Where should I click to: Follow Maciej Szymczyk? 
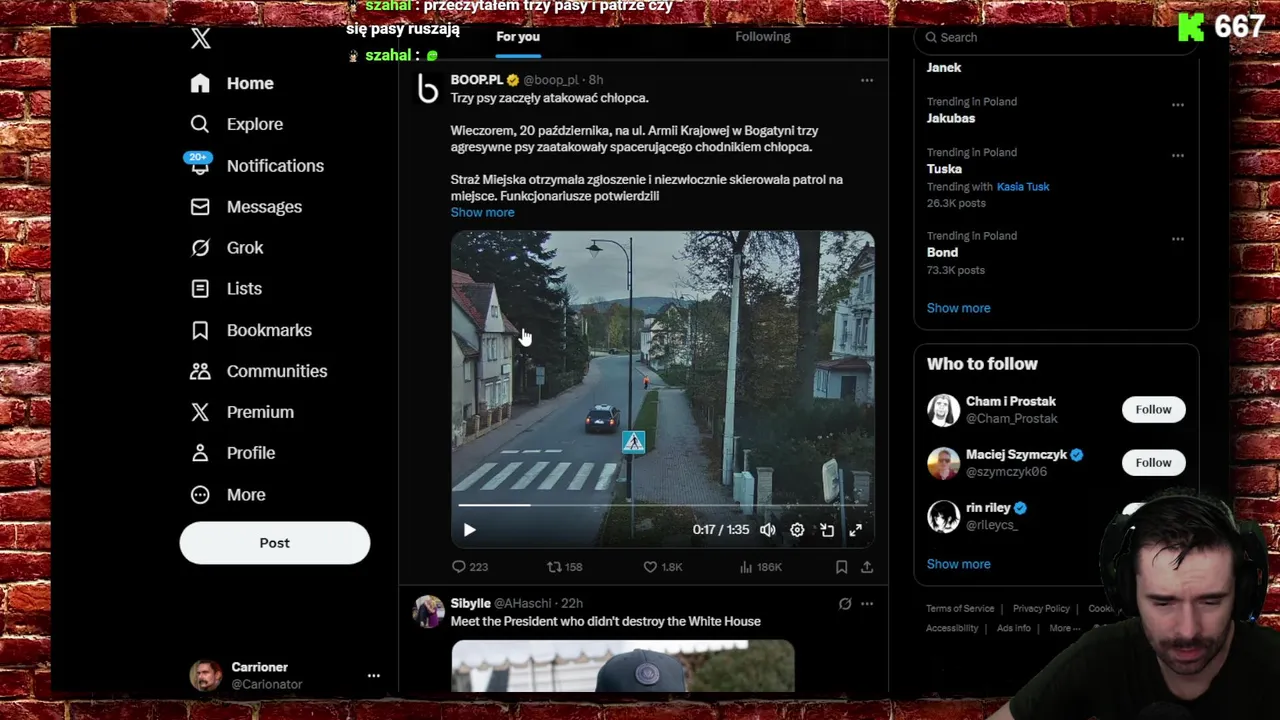1153,462
